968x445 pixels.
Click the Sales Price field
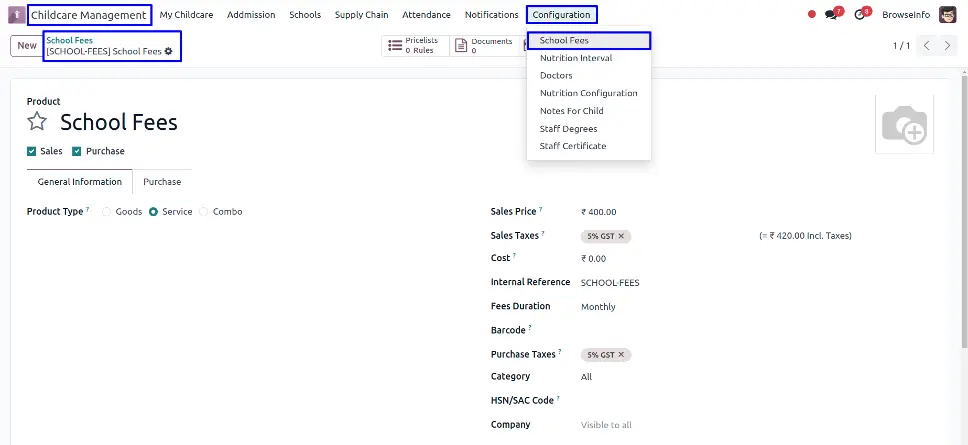tap(660, 212)
